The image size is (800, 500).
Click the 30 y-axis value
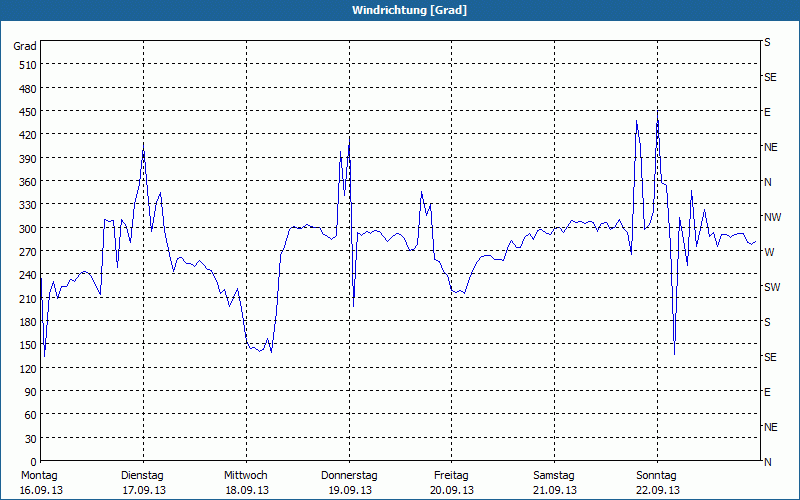point(31,439)
